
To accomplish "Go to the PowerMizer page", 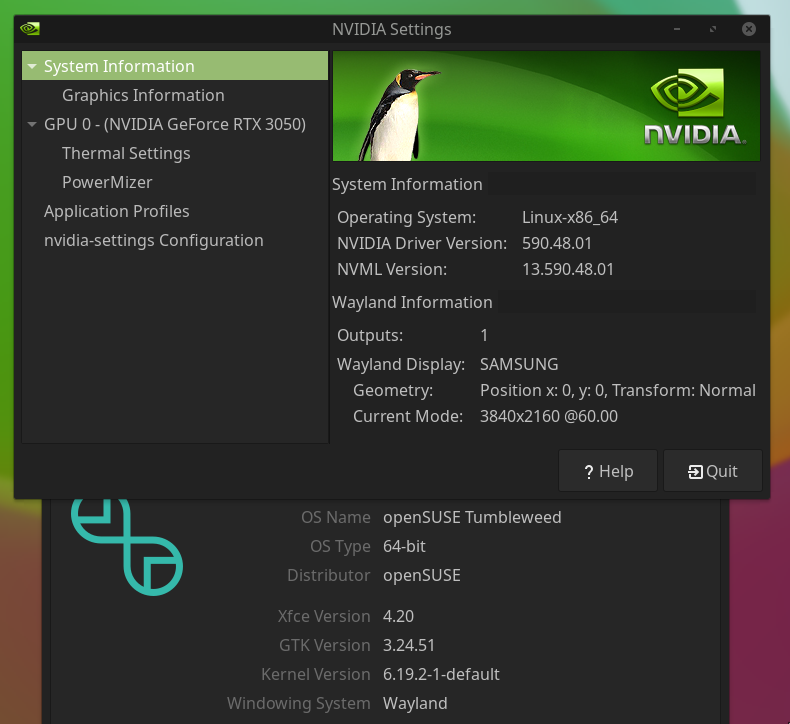I will click(107, 183).
